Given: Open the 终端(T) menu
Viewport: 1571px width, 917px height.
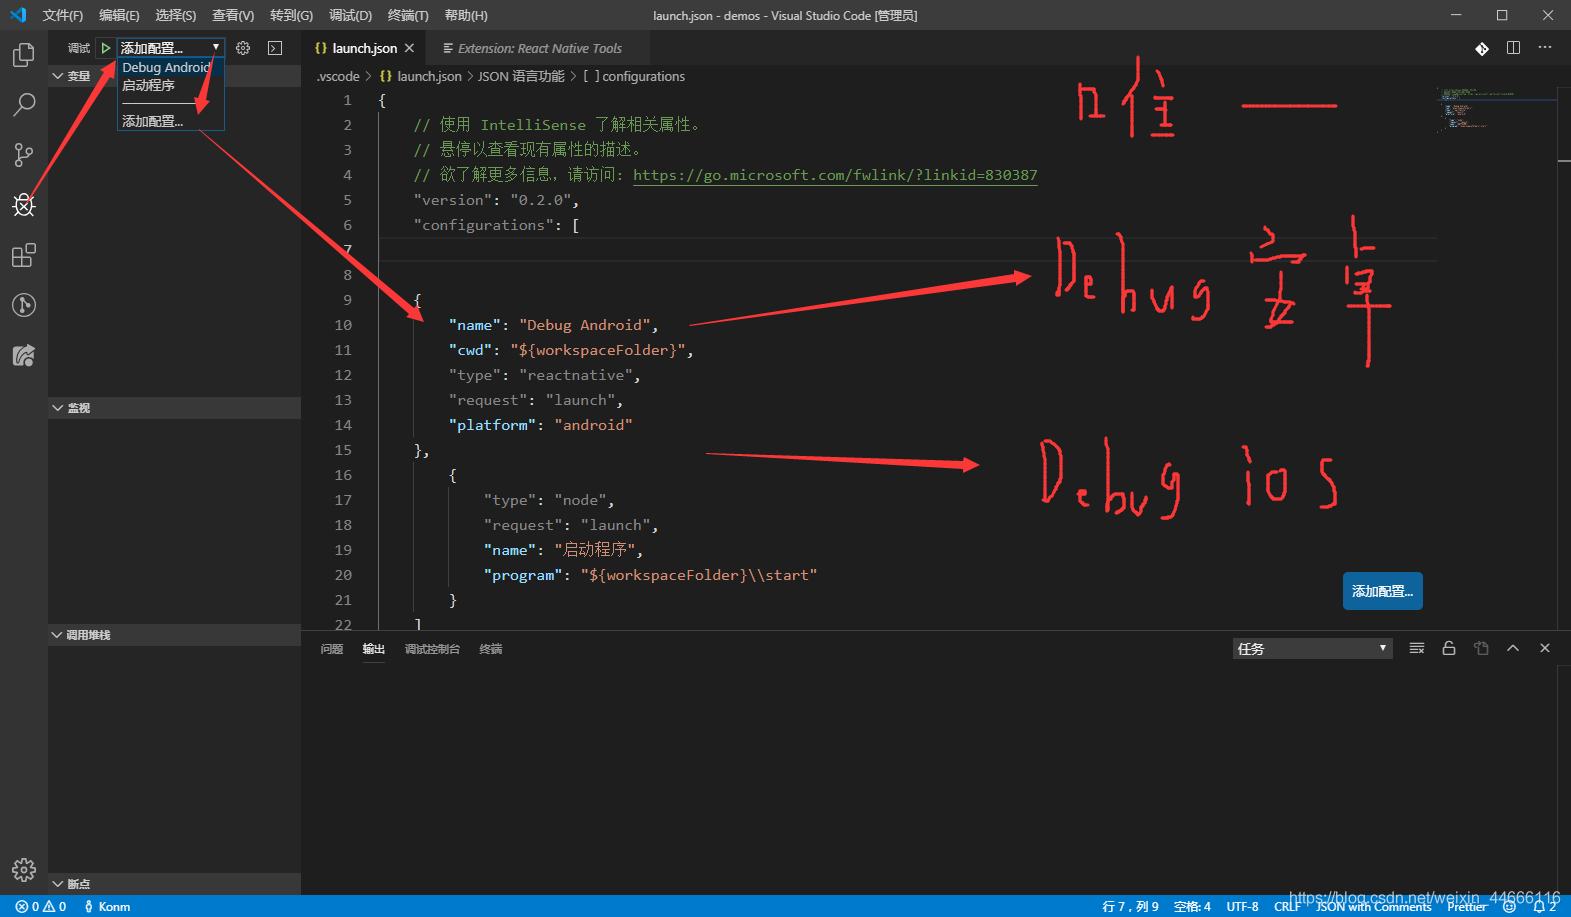Looking at the screenshot, I should click(408, 15).
